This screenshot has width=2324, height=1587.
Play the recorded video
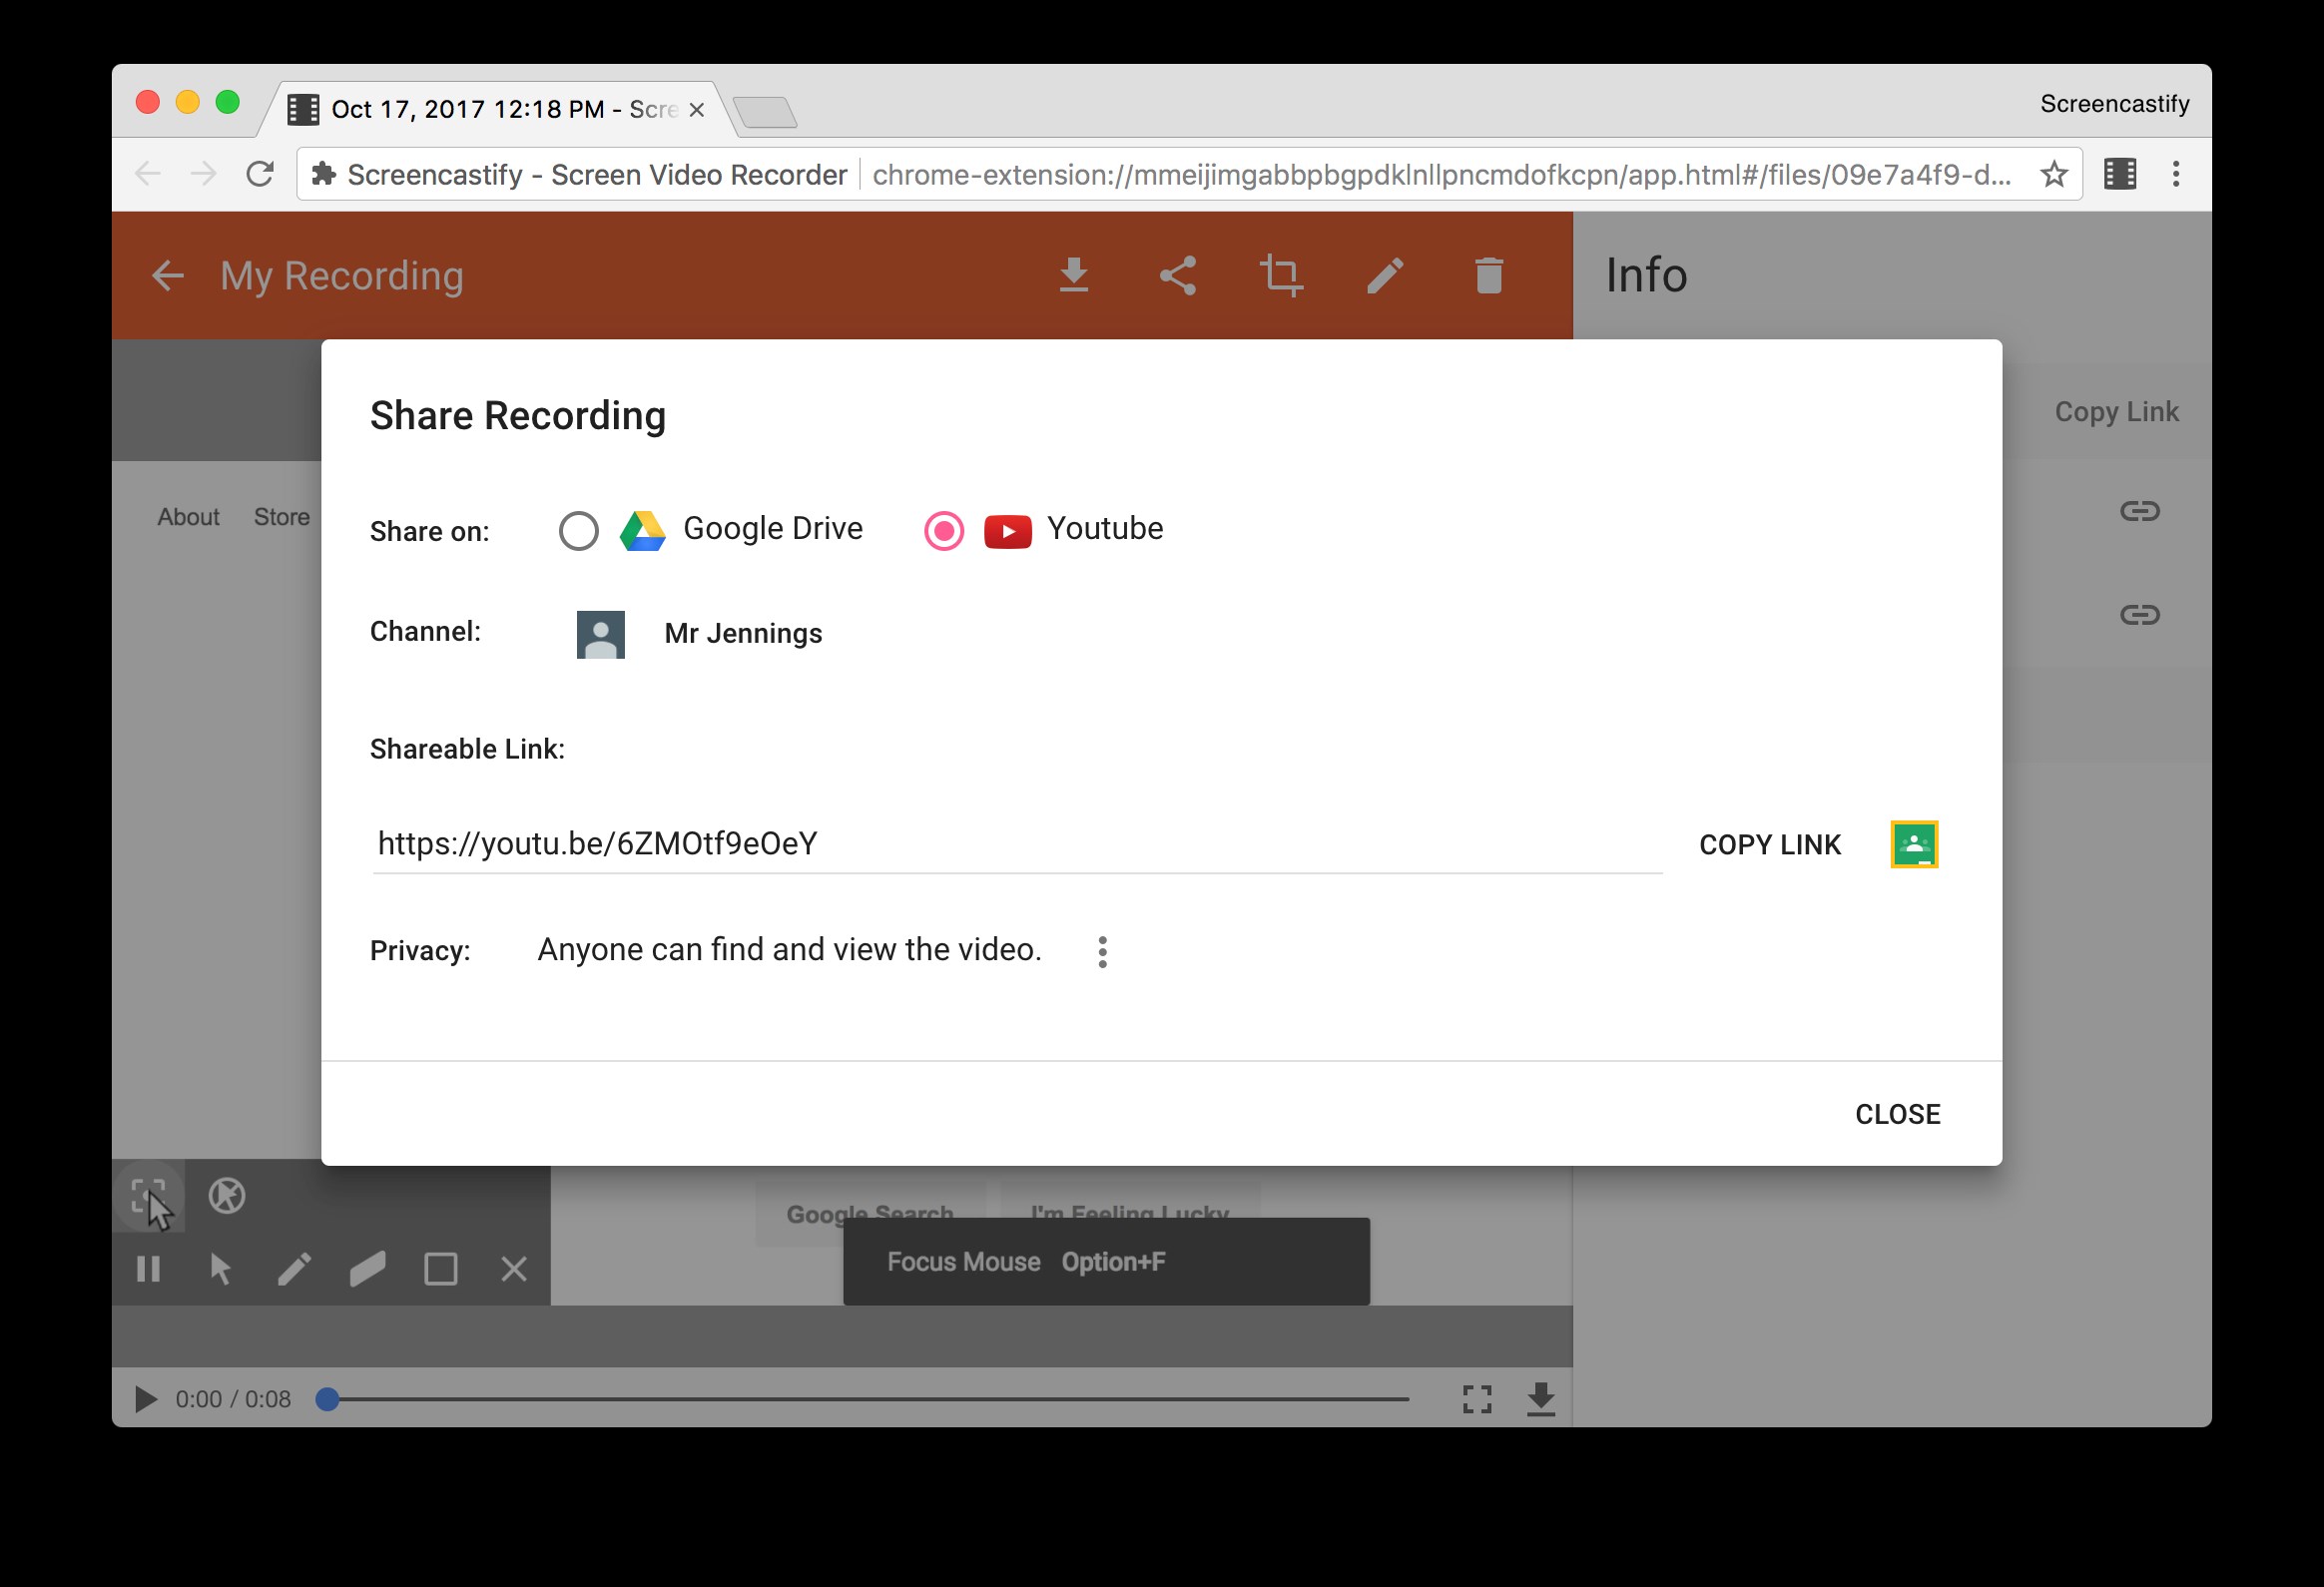point(146,1399)
